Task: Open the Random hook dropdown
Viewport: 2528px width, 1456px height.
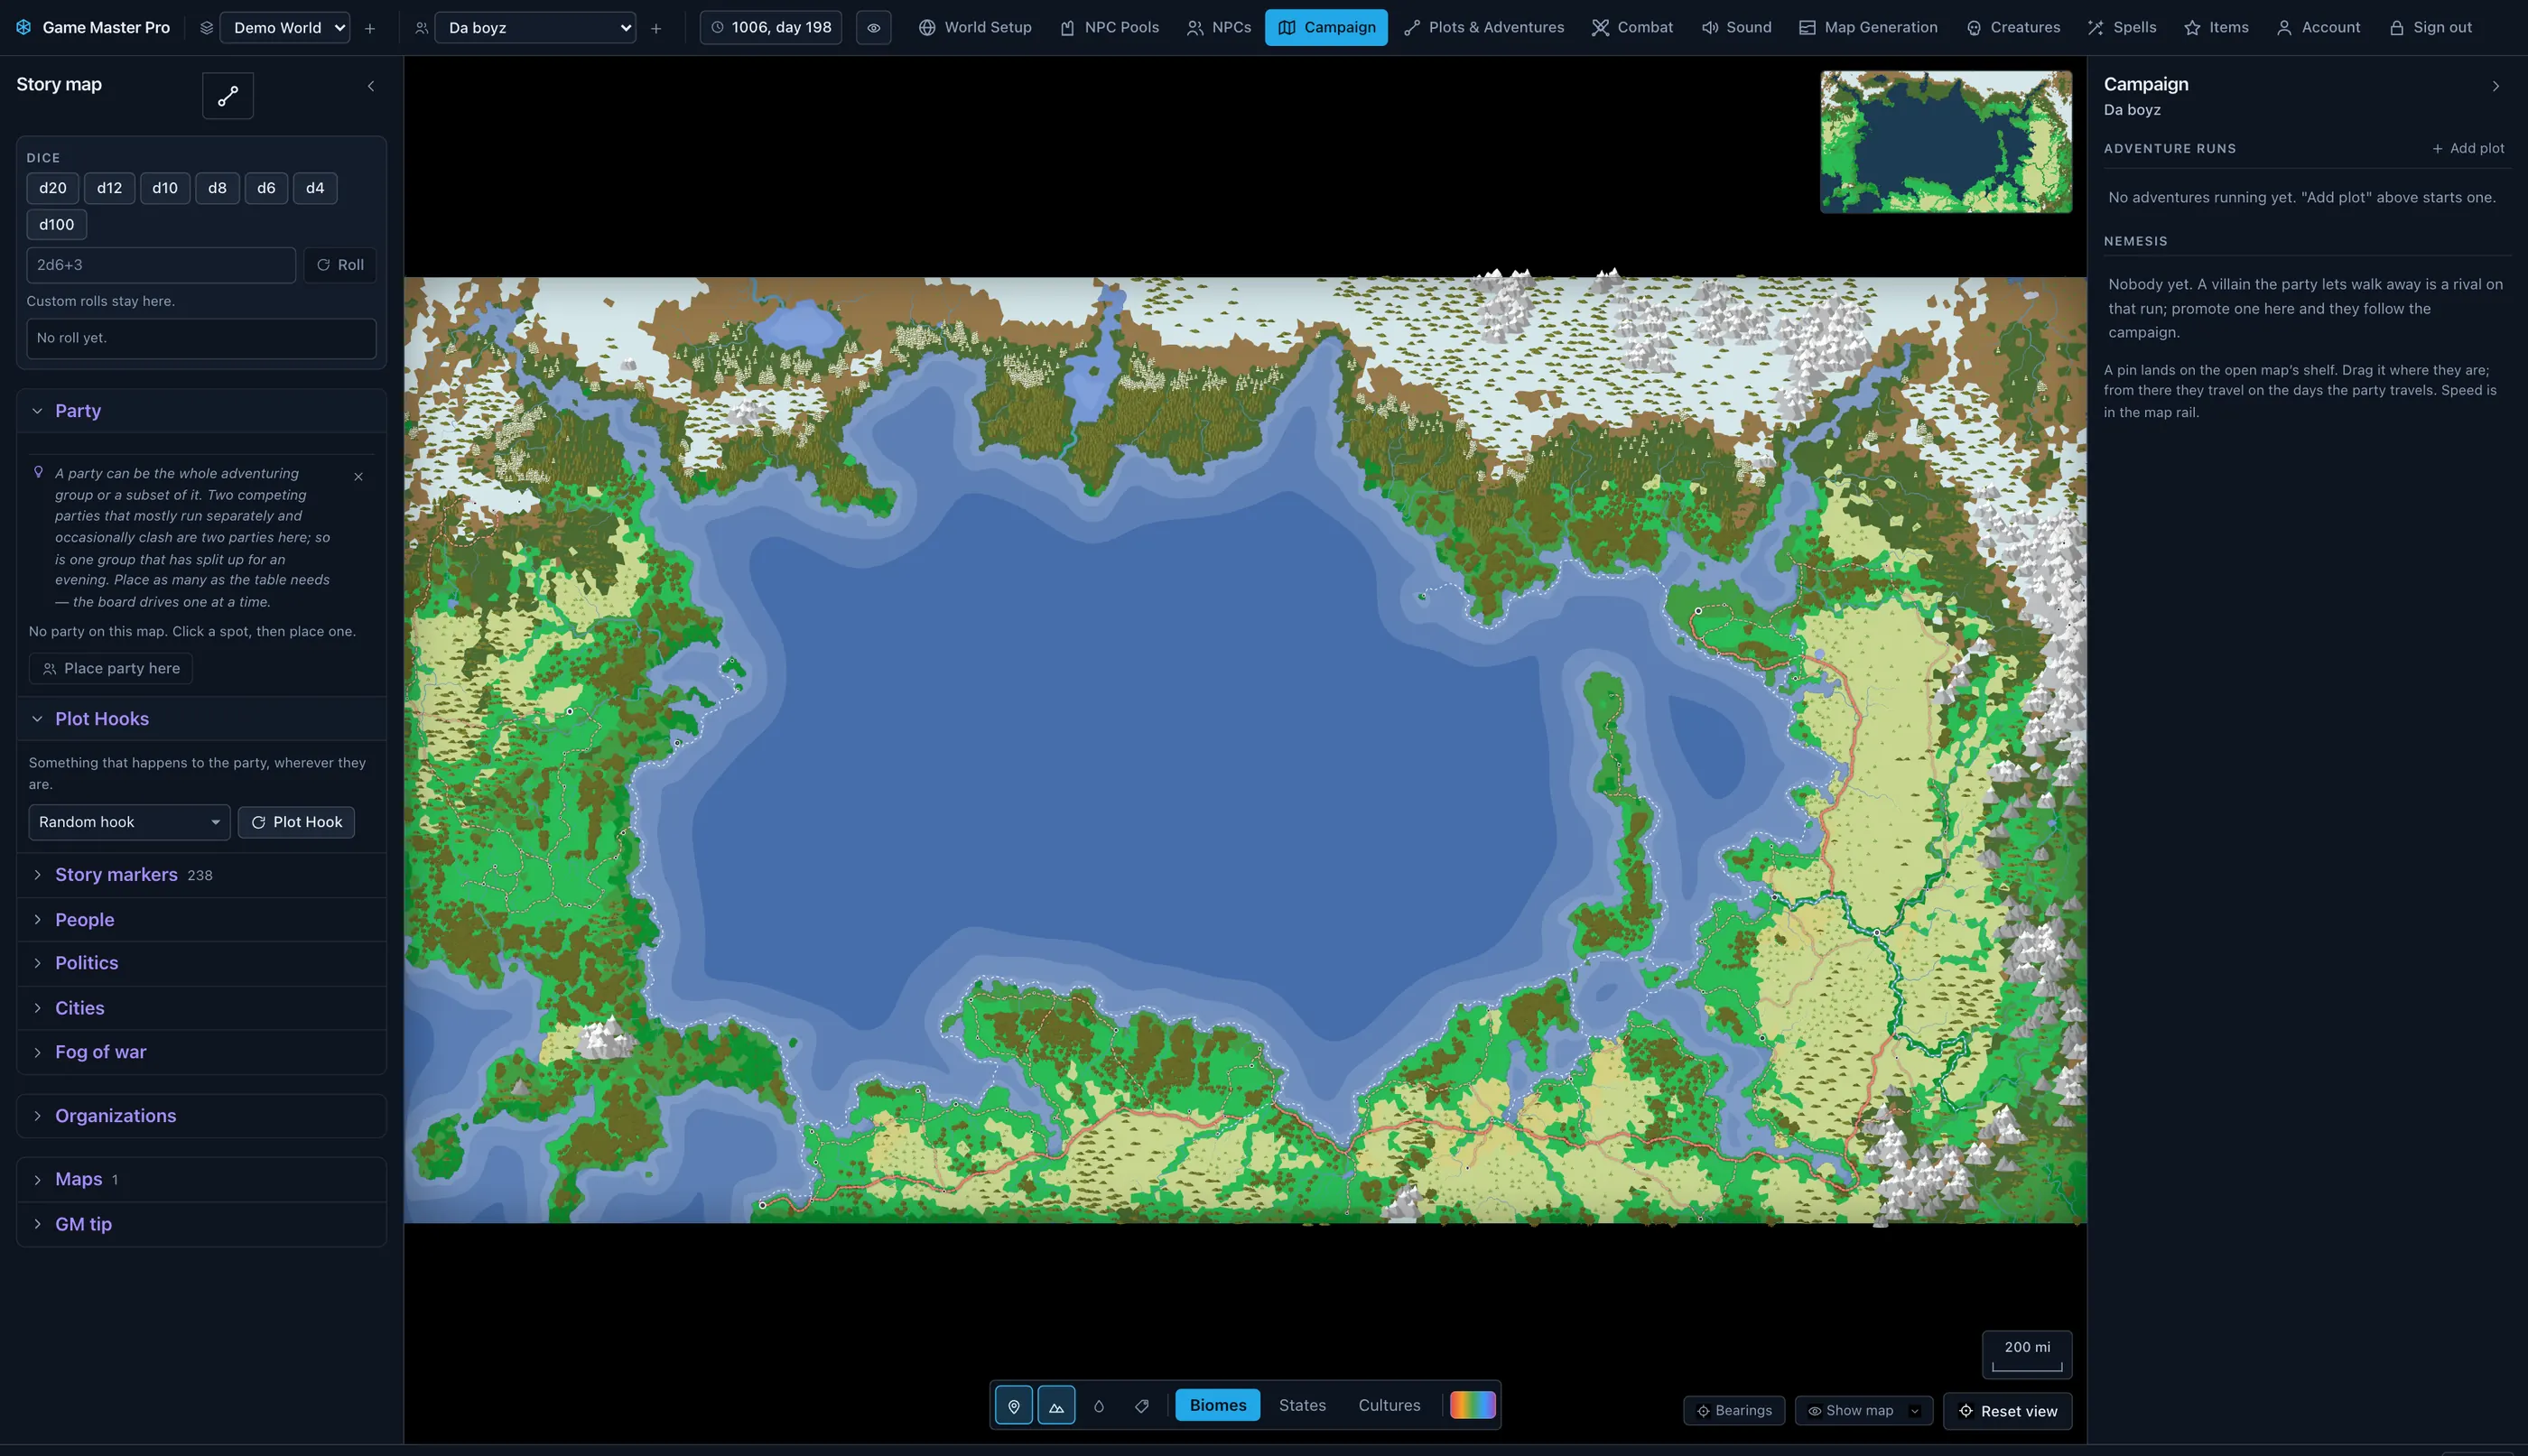Action: tap(129, 822)
